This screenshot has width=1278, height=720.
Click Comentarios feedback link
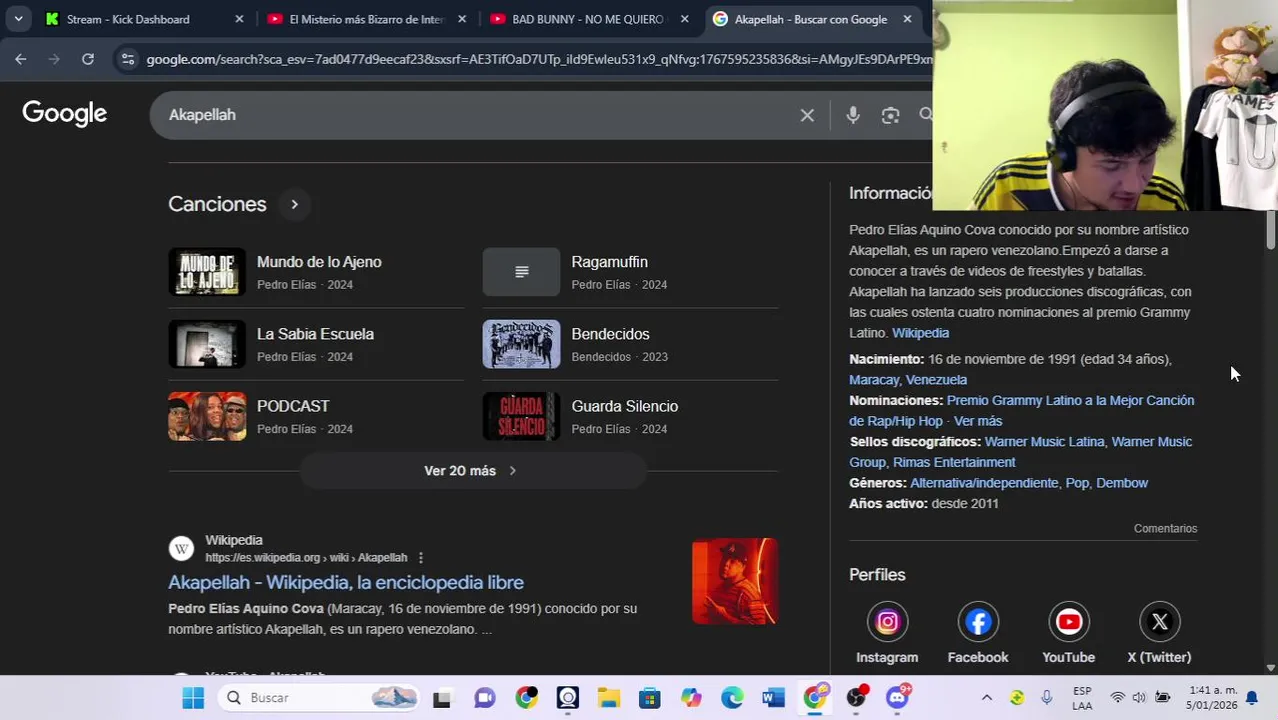pos(1165,529)
